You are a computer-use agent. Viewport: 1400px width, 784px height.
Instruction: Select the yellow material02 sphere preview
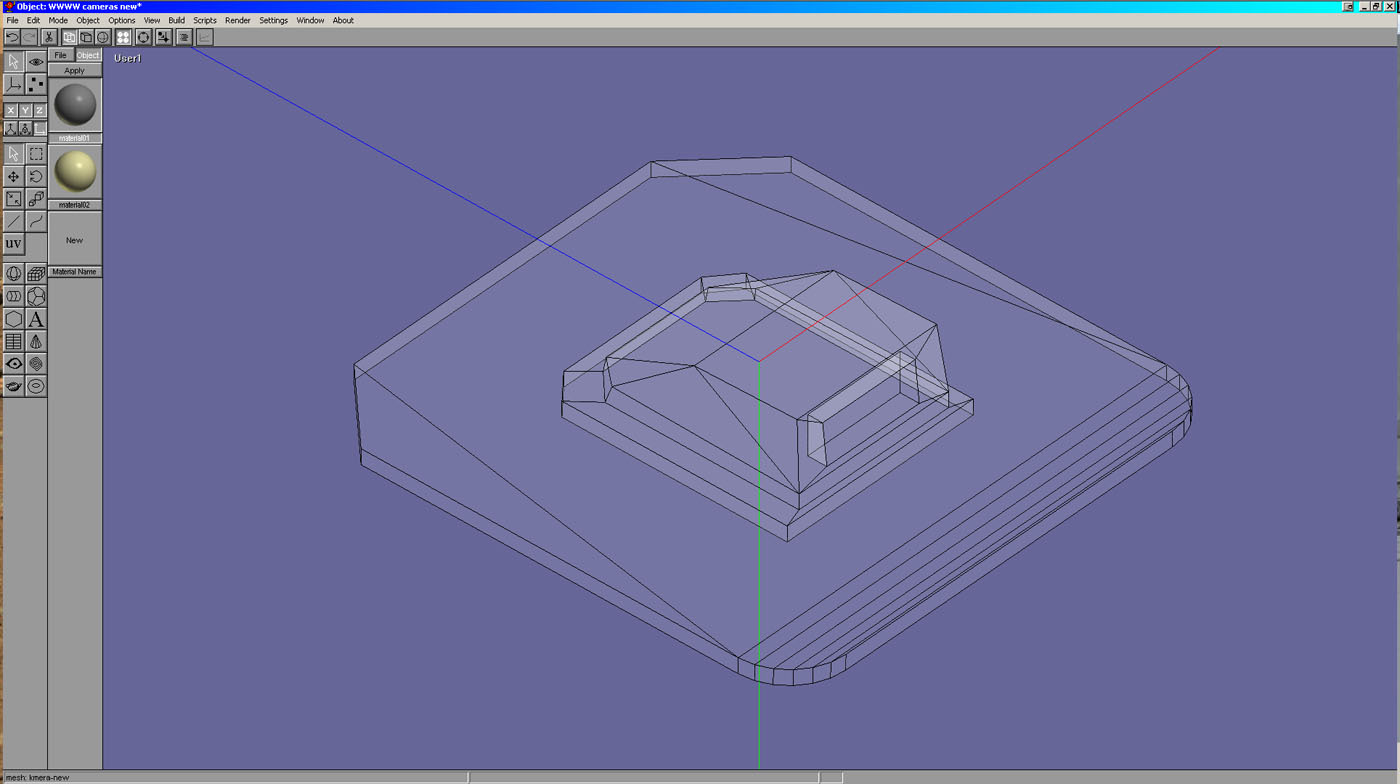coord(75,172)
